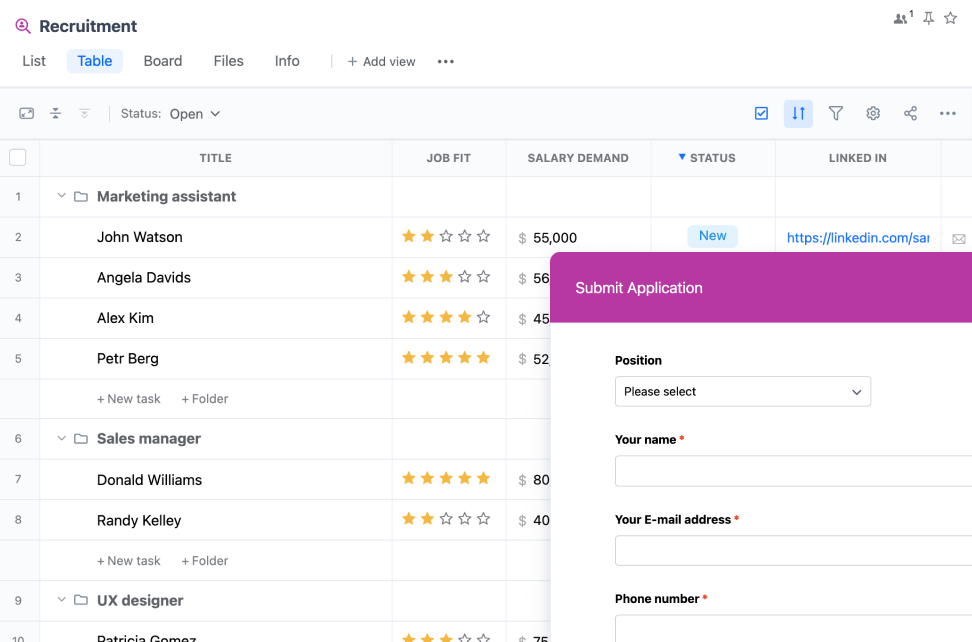The width and height of the screenshot is (972, 642).
Task: Open the toolbar overflow ellipsis menu
Action: pos(947,113)
